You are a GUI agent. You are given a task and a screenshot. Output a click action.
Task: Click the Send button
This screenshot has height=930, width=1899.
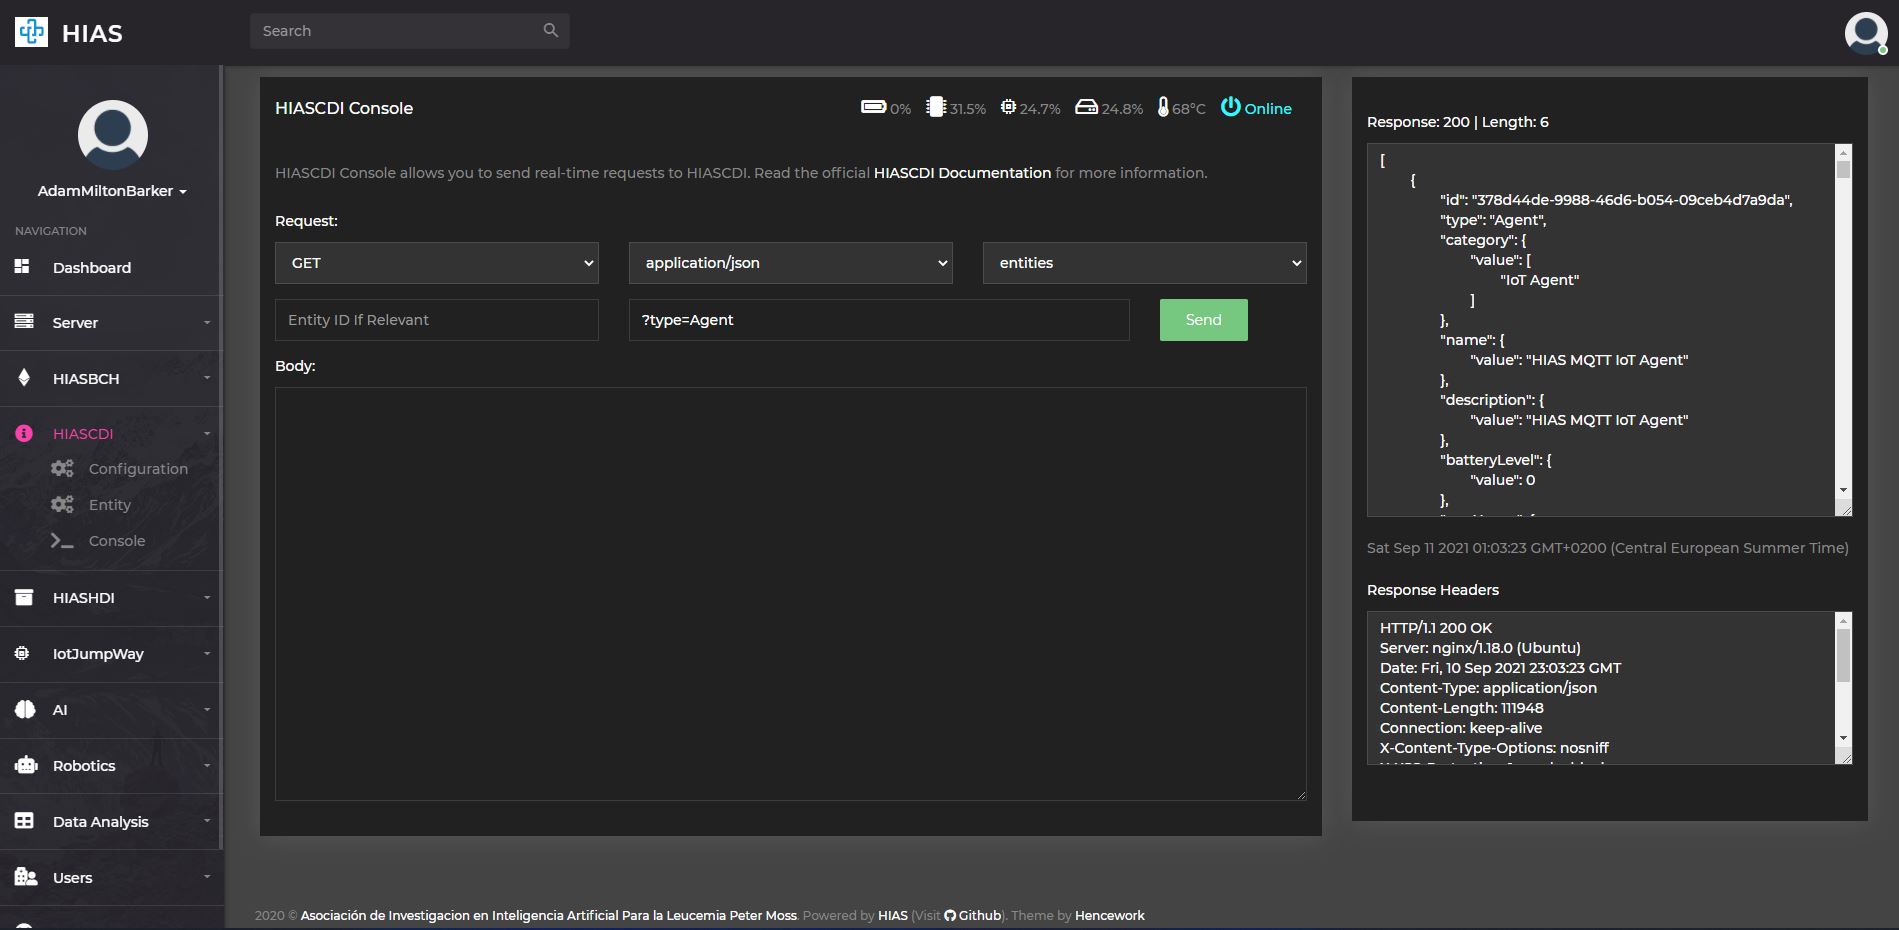point(1204,320)
